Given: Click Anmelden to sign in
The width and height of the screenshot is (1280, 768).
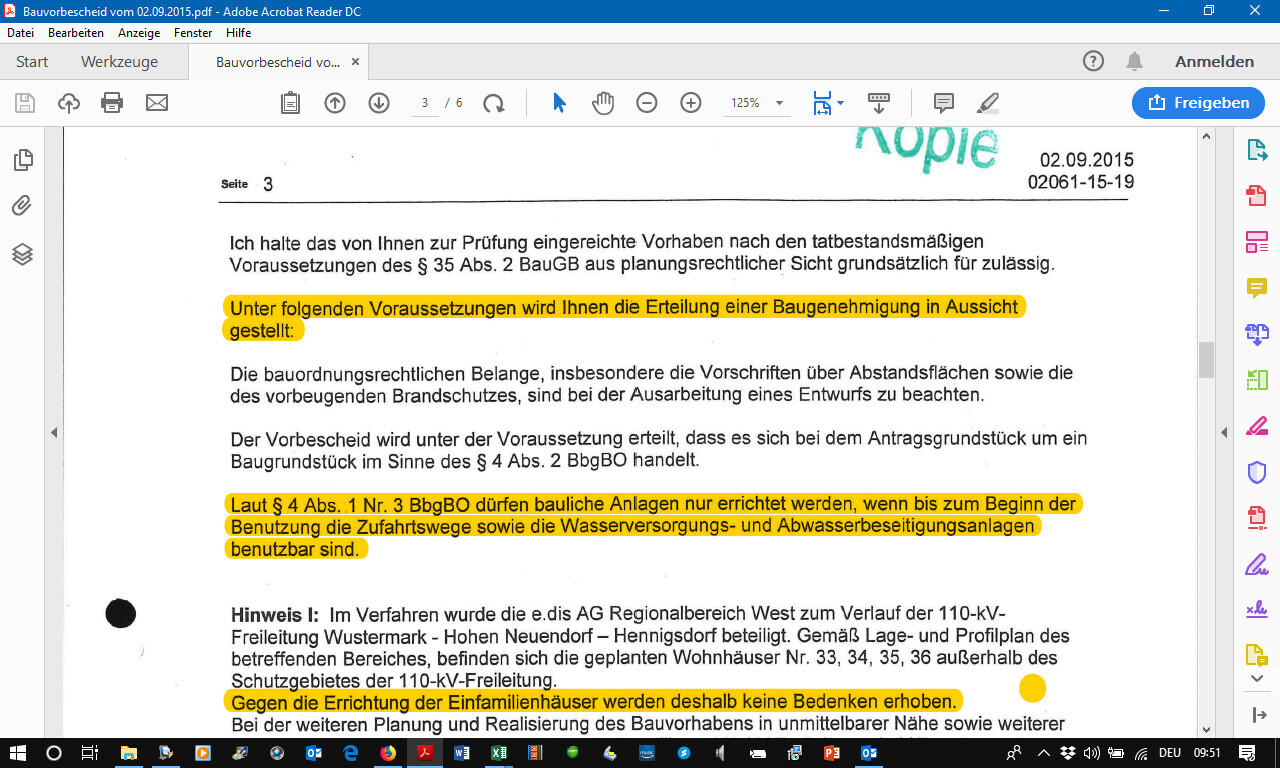Looking at the screenshot, I should tap(1214, 62).
